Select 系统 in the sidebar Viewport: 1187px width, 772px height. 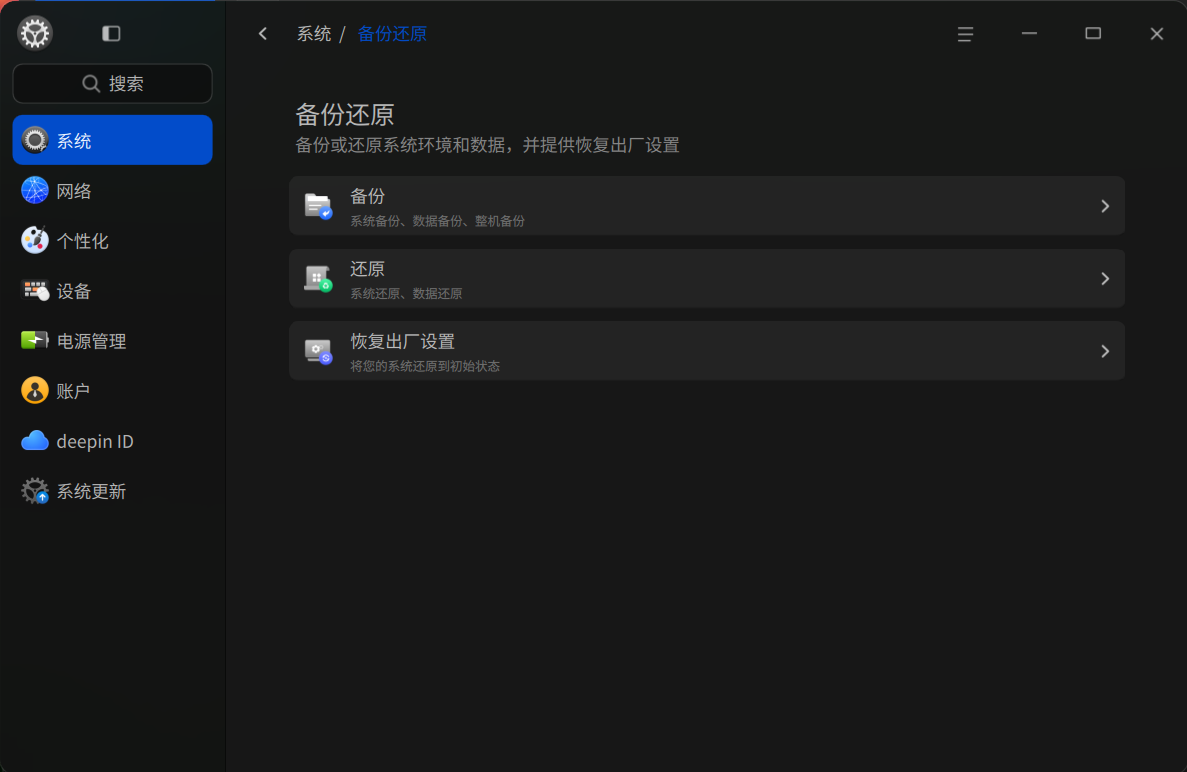tap(113, 140)
